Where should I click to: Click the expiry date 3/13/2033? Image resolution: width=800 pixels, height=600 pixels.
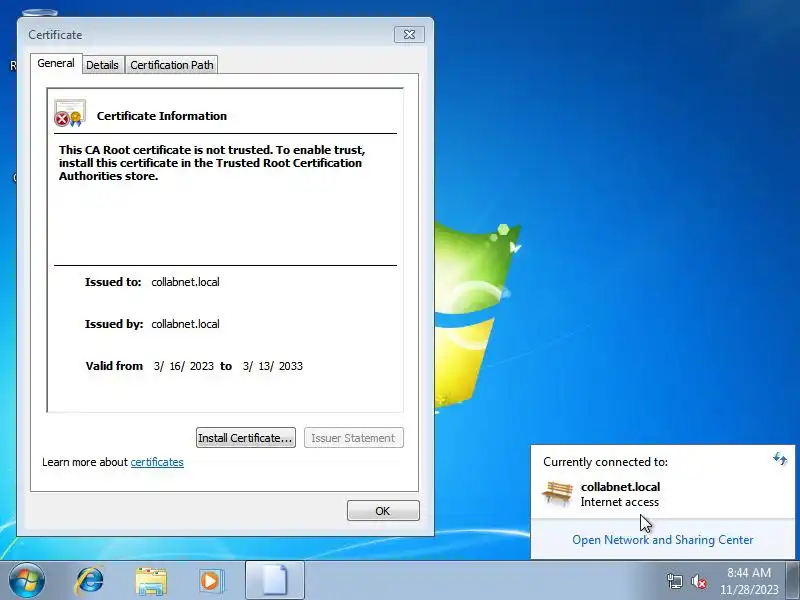click(x=272, y=366)
